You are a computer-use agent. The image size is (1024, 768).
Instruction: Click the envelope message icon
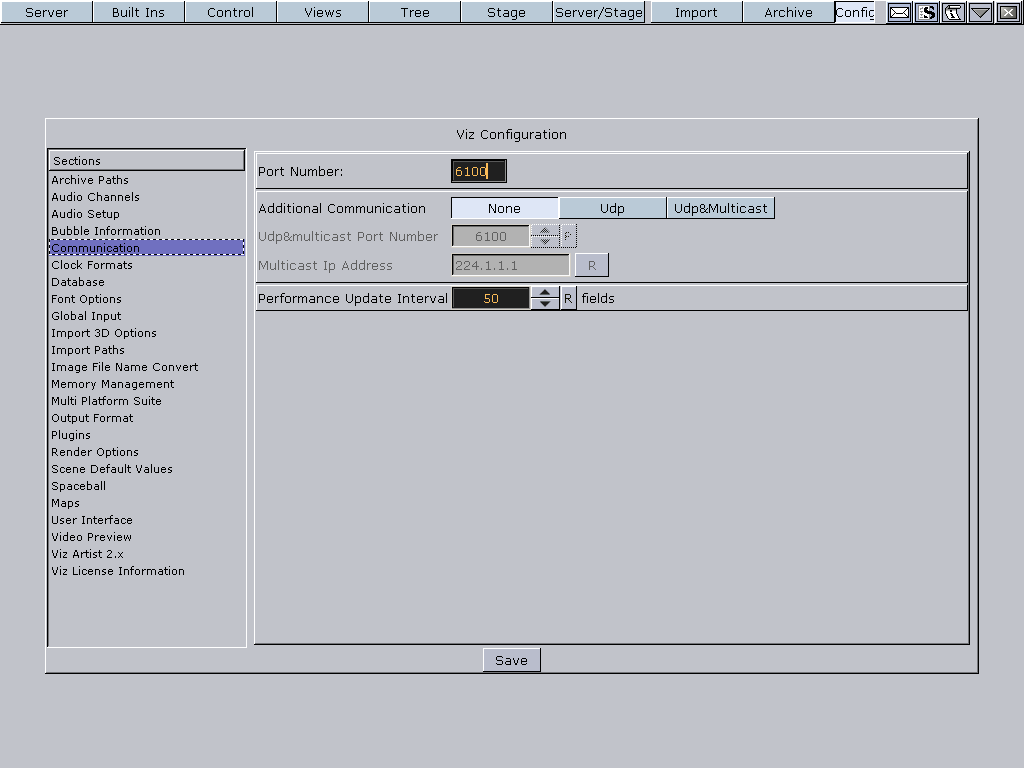899,12
